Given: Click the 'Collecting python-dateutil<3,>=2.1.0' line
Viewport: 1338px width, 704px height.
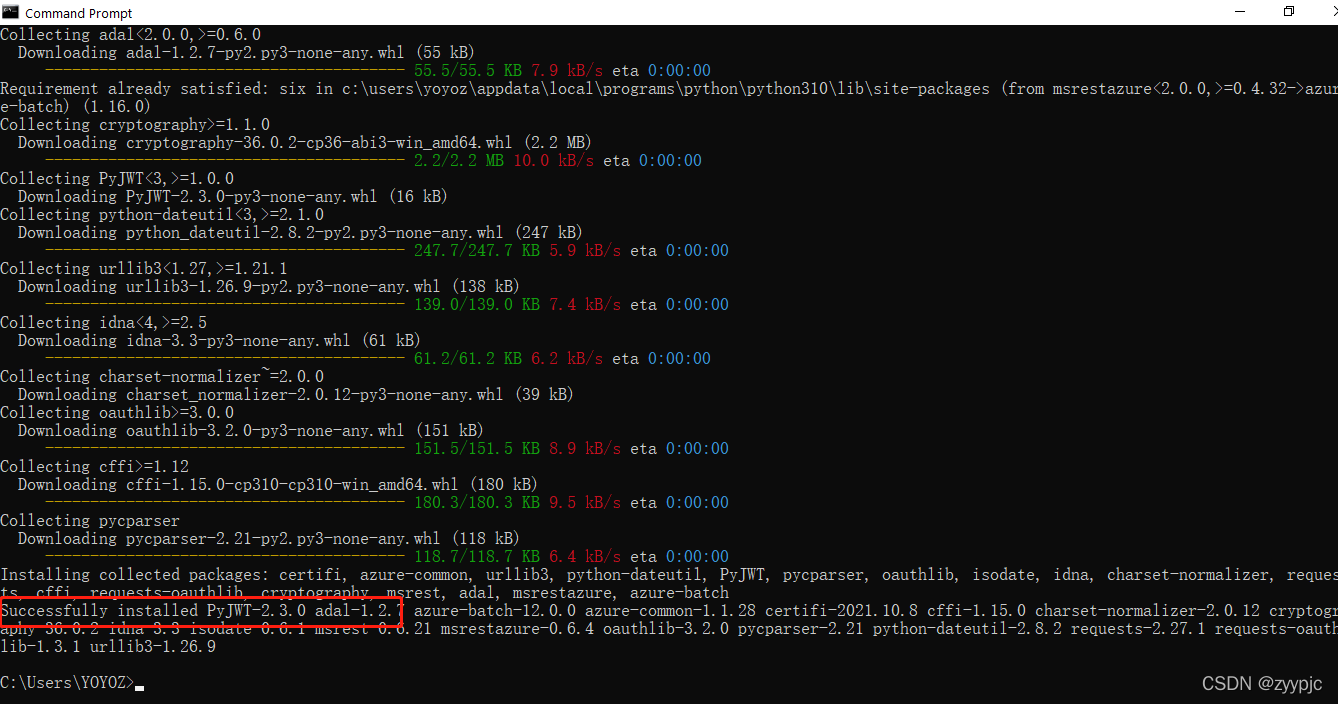Looking at the screenshot, I should point(162,215).
